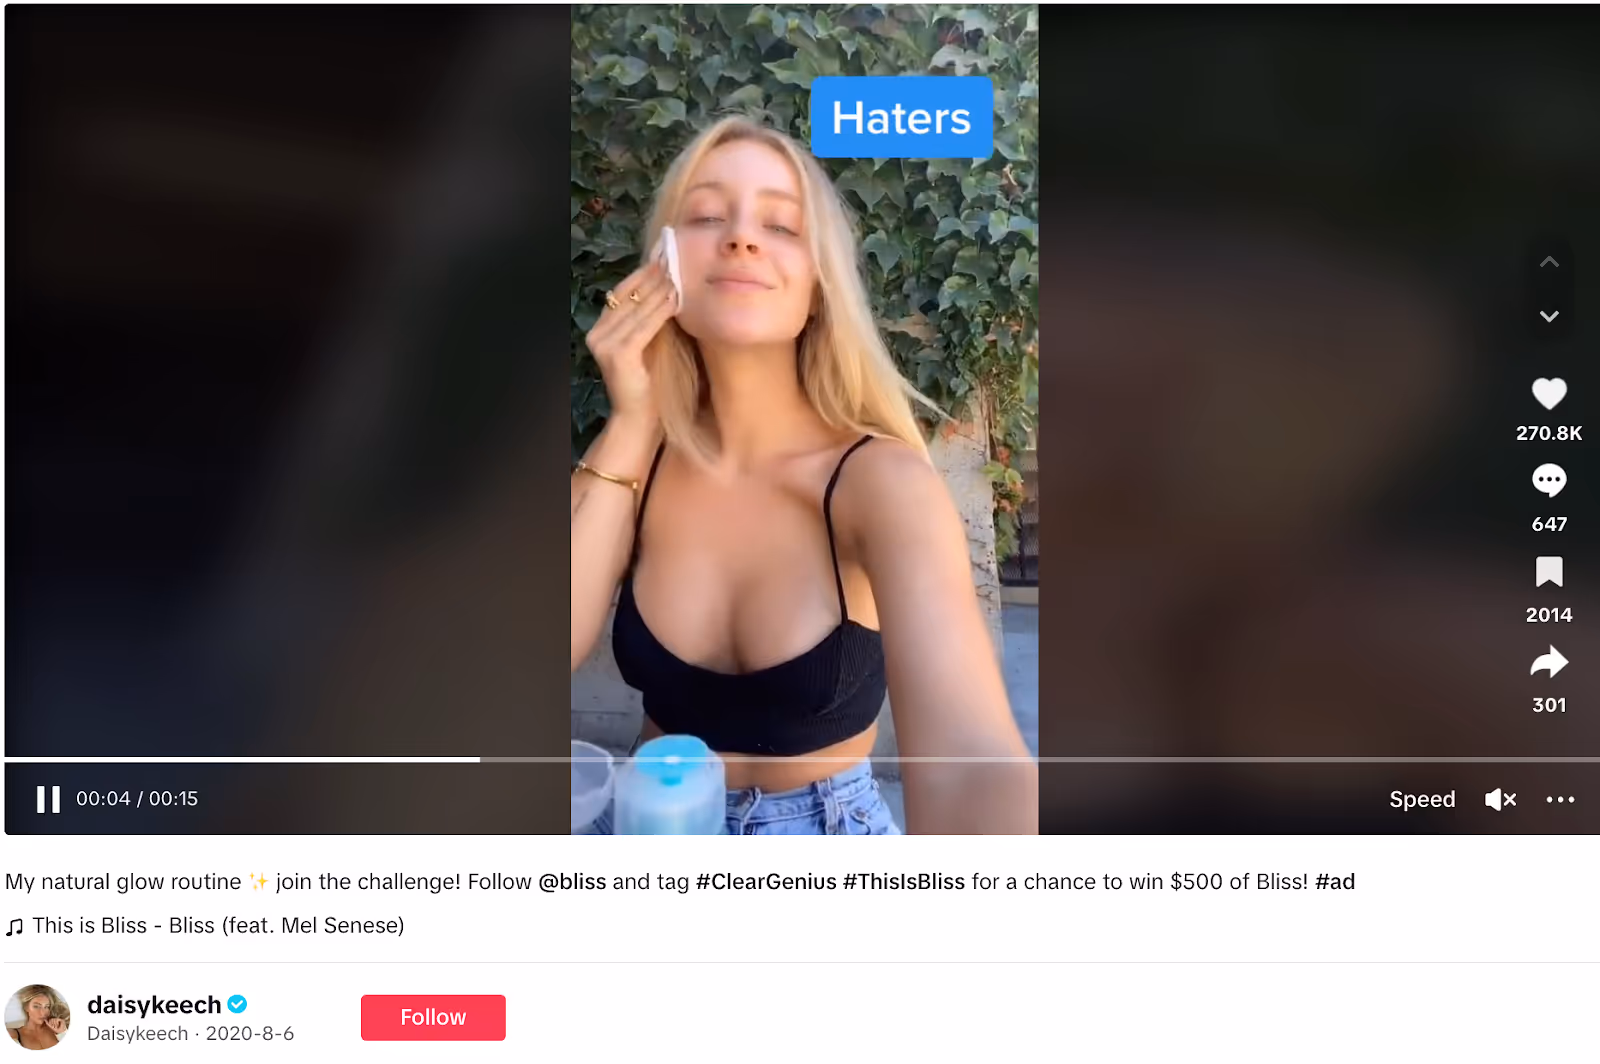Open daisykeech profile picture
Viewport: 1600px width, 1064px height.
[38, 1017]
